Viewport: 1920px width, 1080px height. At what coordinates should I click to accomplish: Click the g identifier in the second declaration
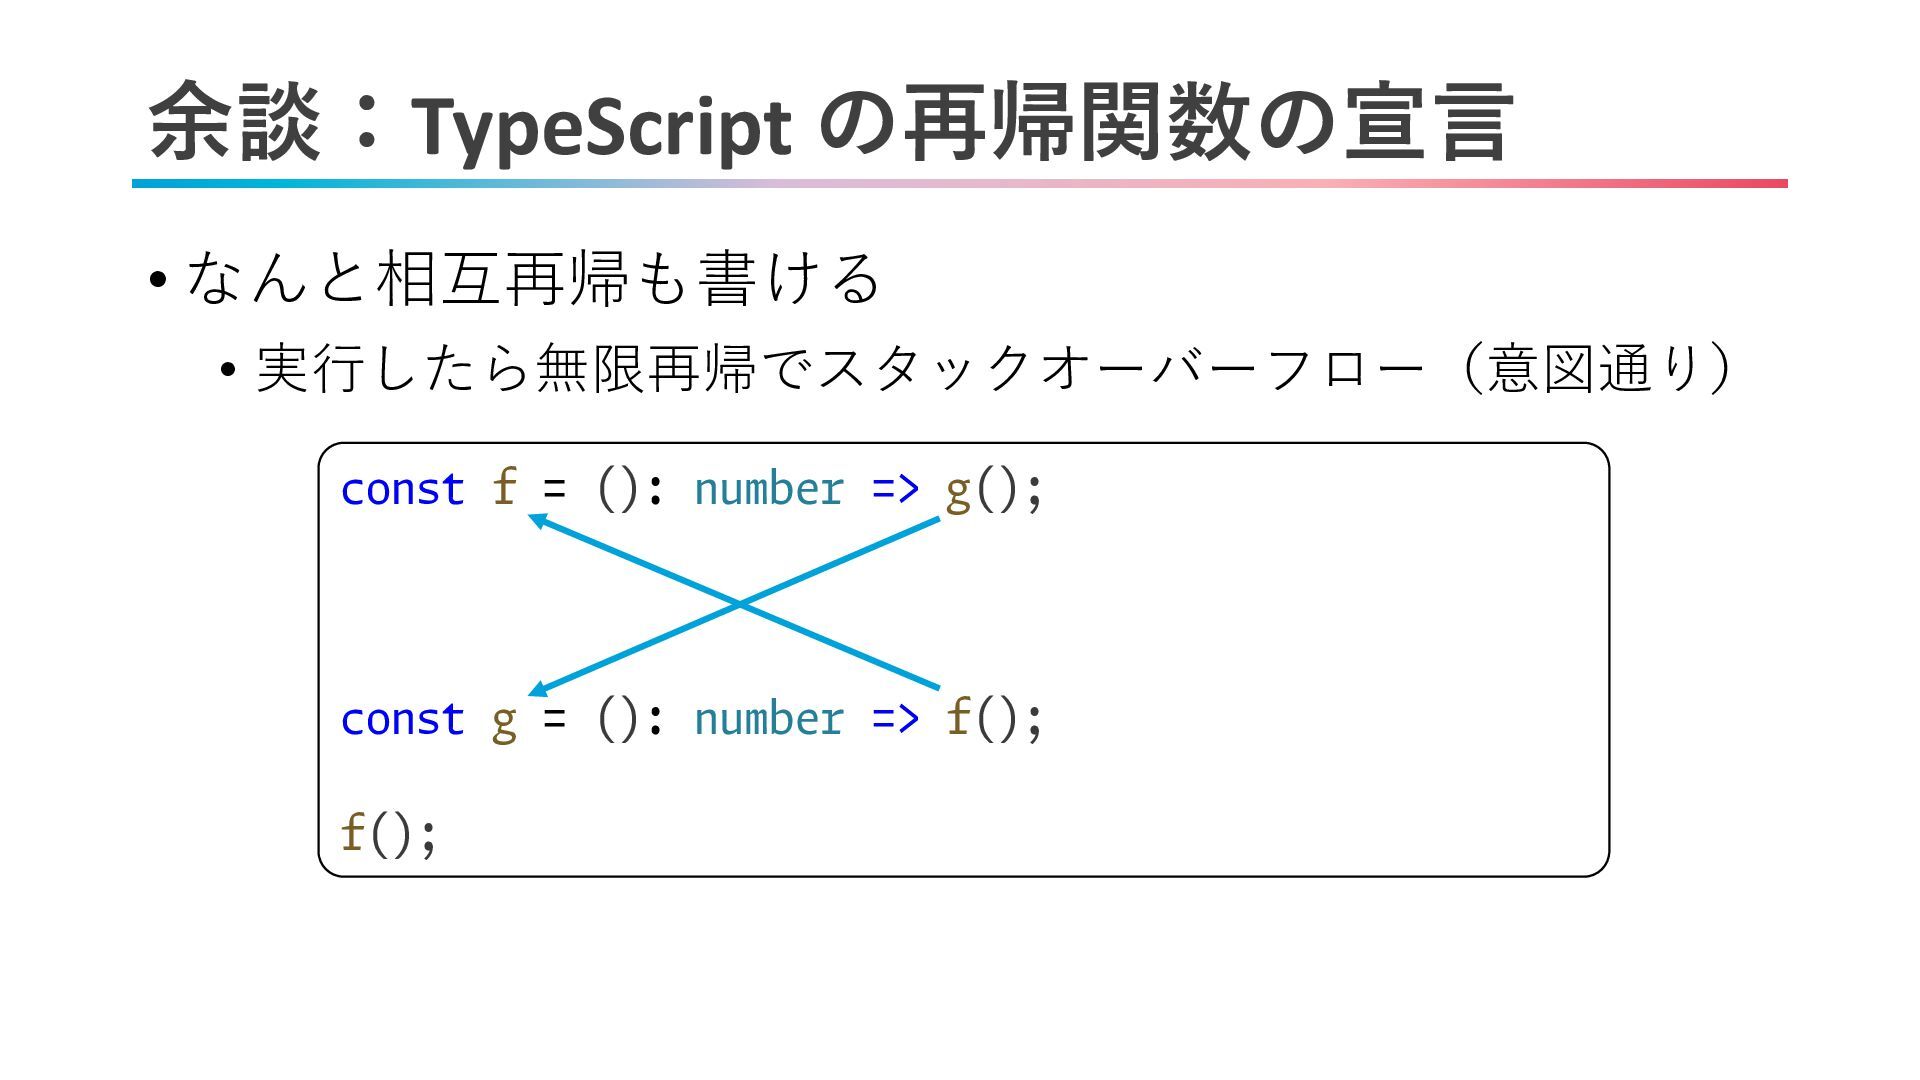click(504, 722)
